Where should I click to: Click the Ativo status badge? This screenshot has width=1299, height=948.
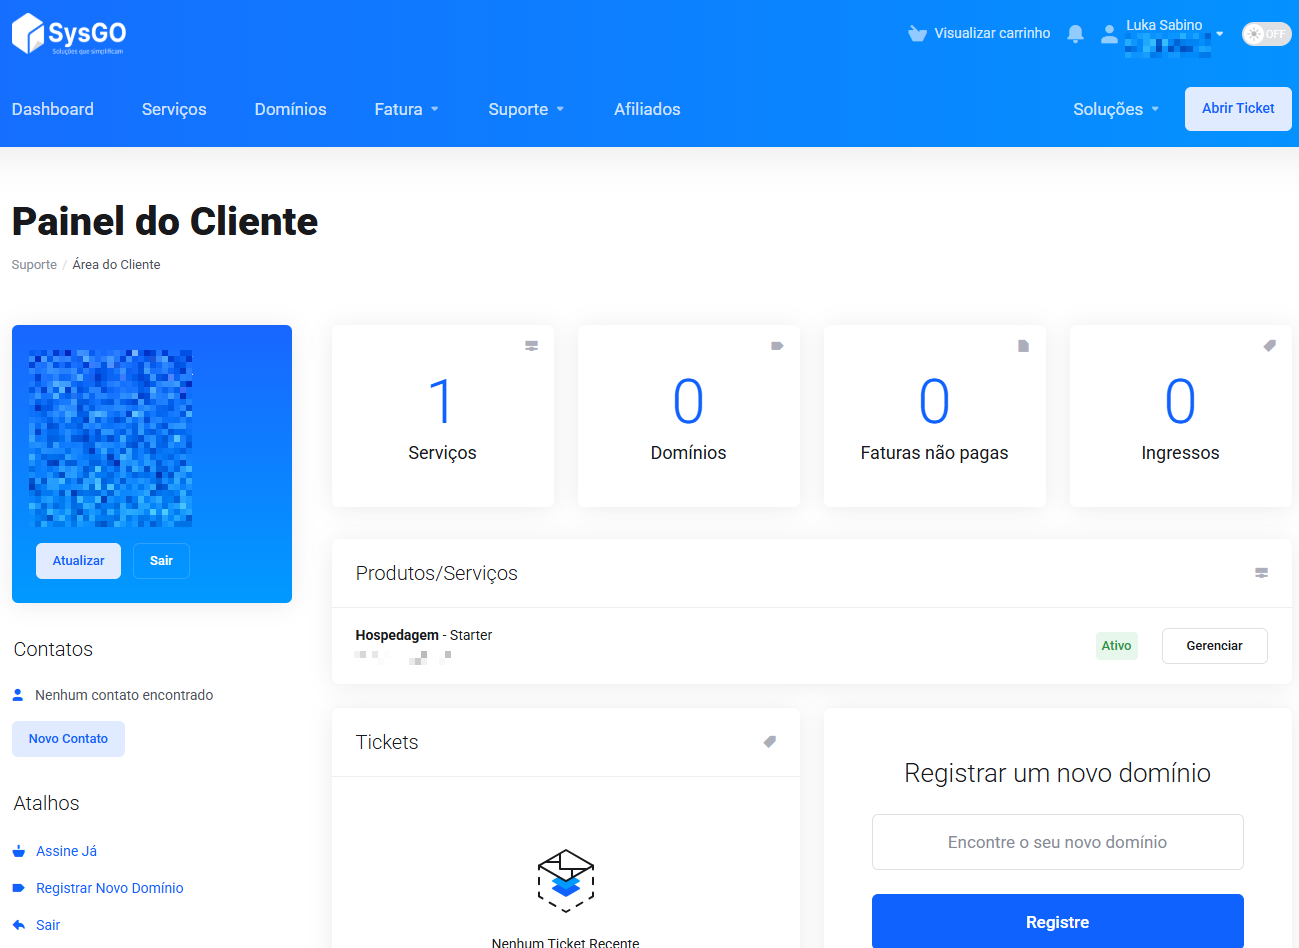1116,646
